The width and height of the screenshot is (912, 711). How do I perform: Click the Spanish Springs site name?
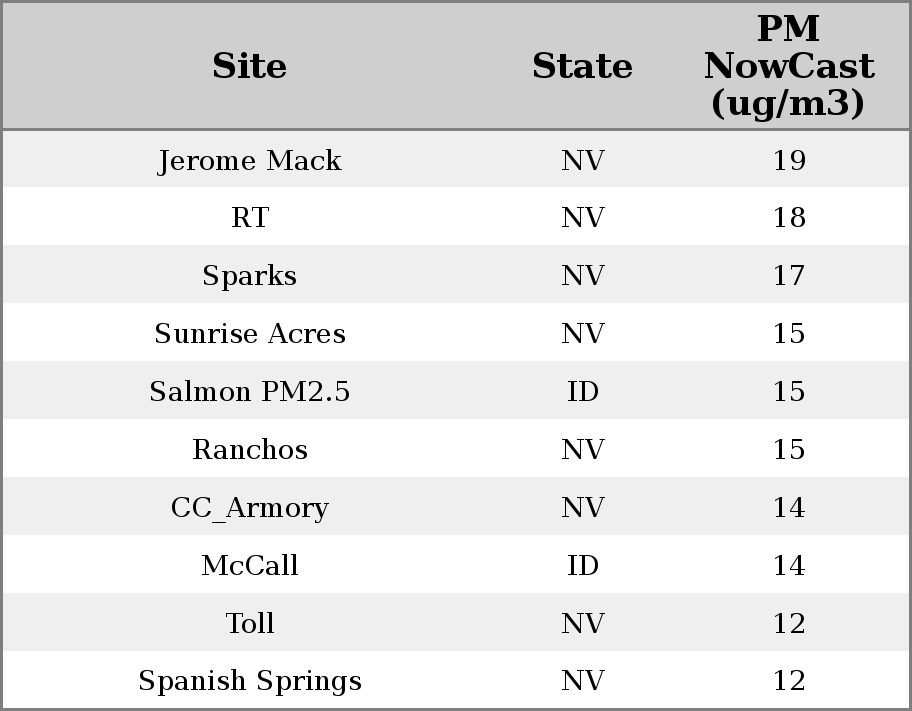point(250,681)
